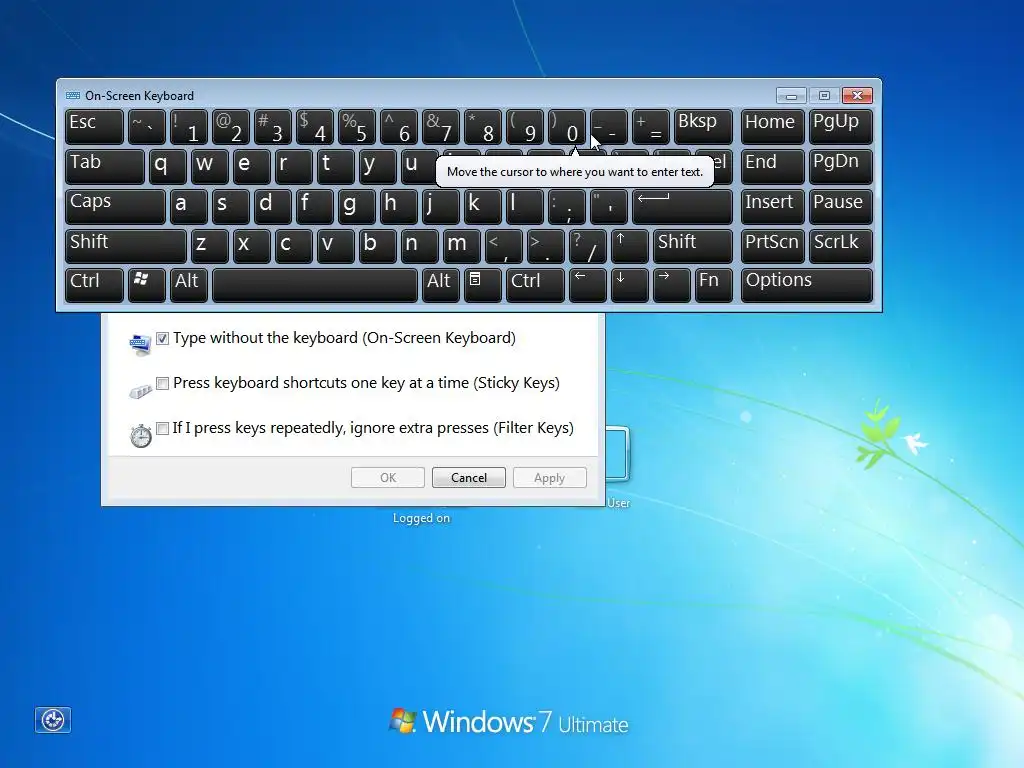The image size is (1024, 768).
Task: Click the OK button
Action: [x=388, y=477]
